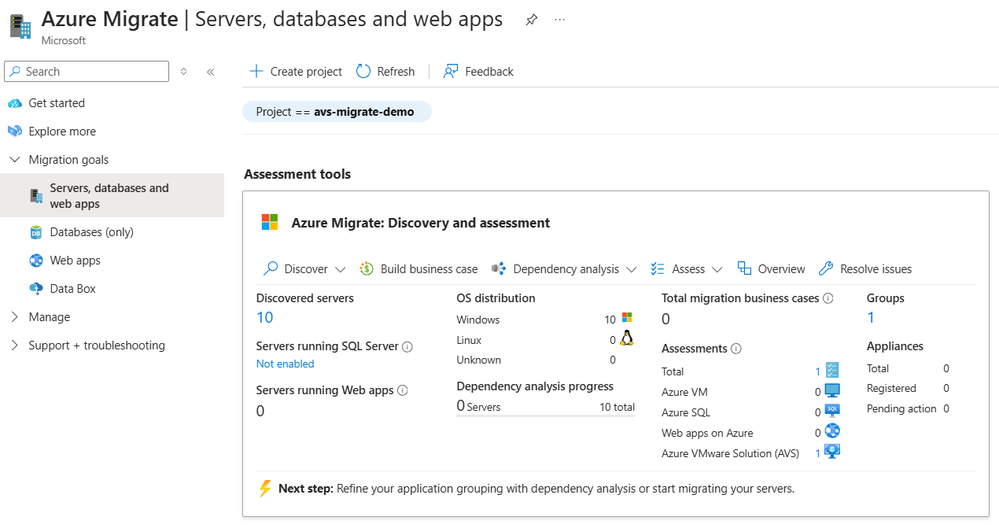This screenshot has height=525, width=999.
Task: Click the info icon beside SQL Server
Action: tap(407, 347)
